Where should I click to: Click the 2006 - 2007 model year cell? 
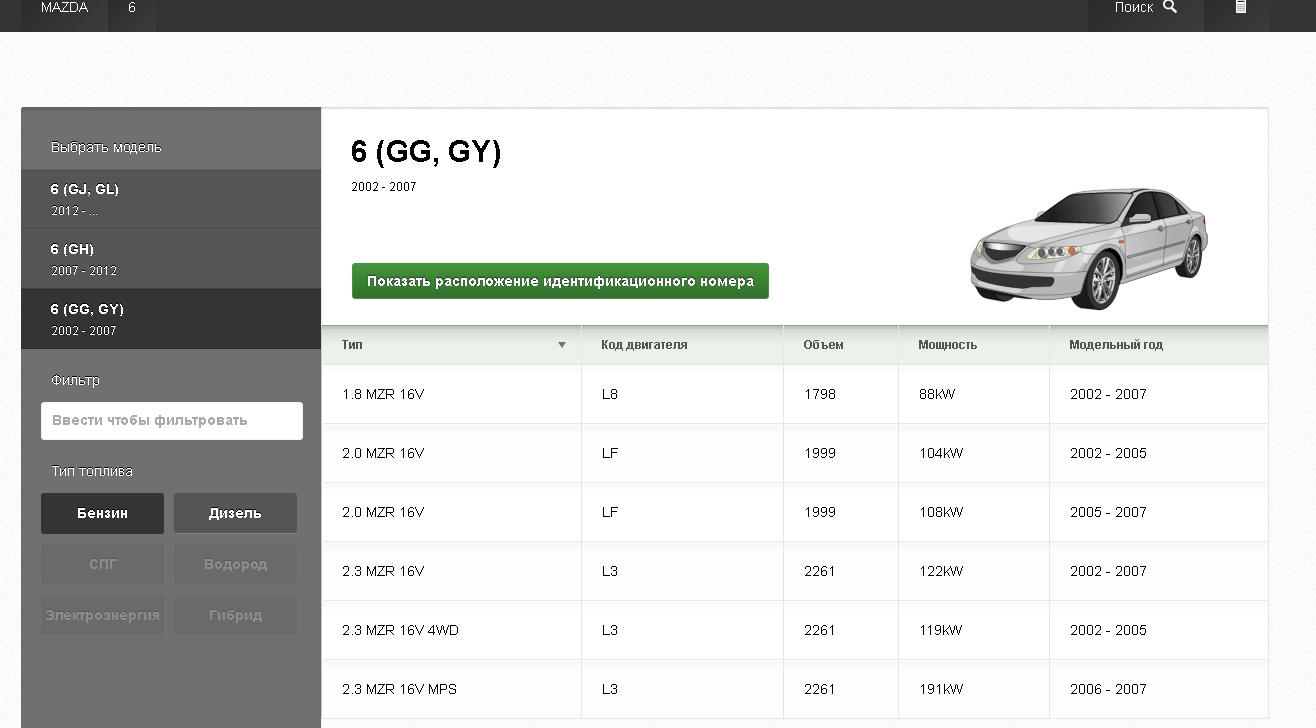click(1159, 689)
